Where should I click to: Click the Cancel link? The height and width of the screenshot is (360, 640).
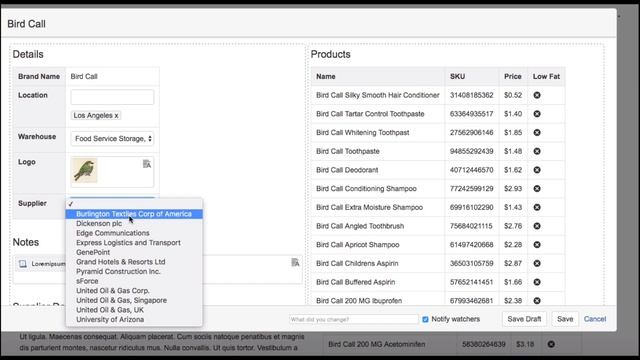pos(595,319)
